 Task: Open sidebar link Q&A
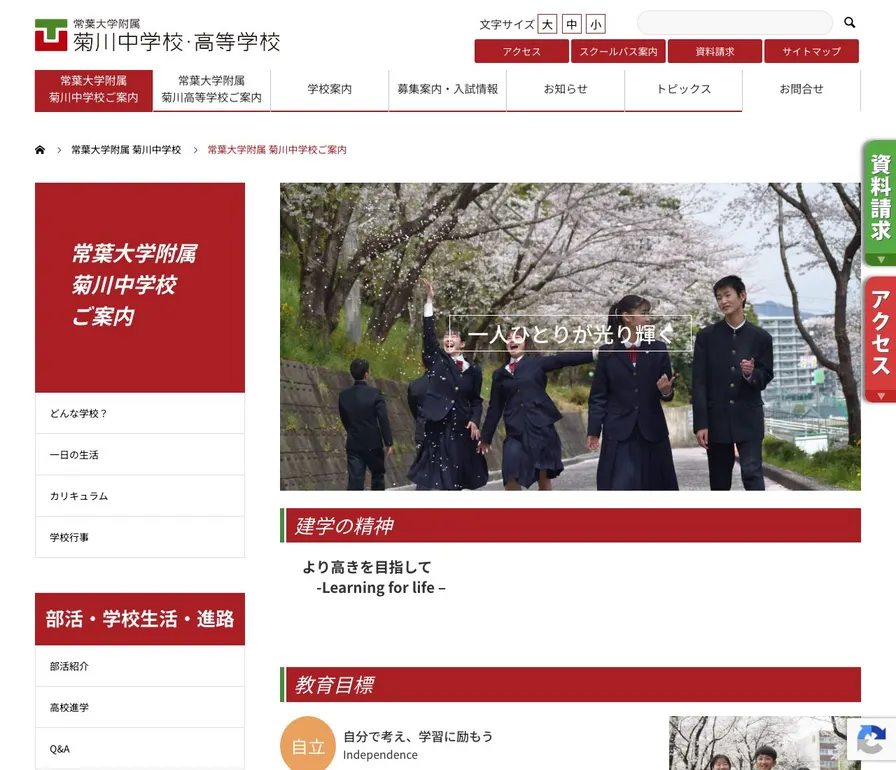point(140,749)
